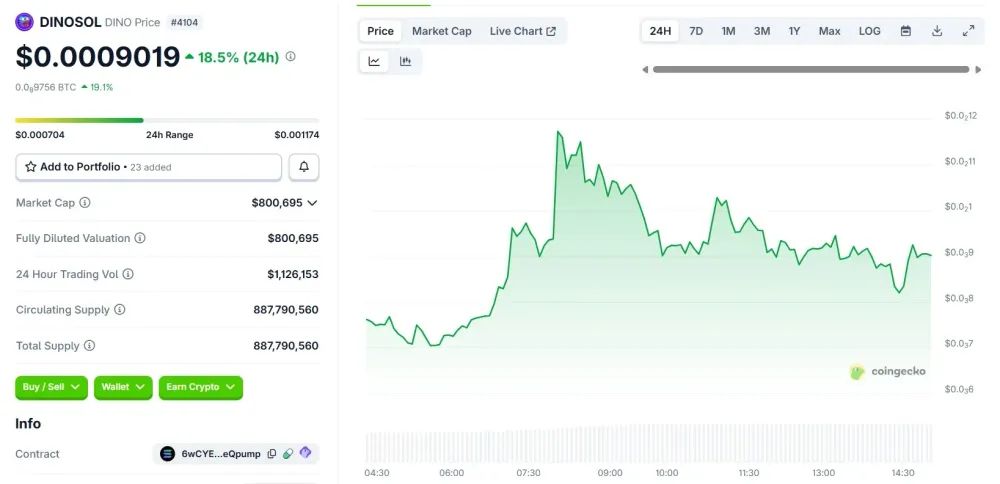Click the price alert bell icon

[x=304, y=167]
